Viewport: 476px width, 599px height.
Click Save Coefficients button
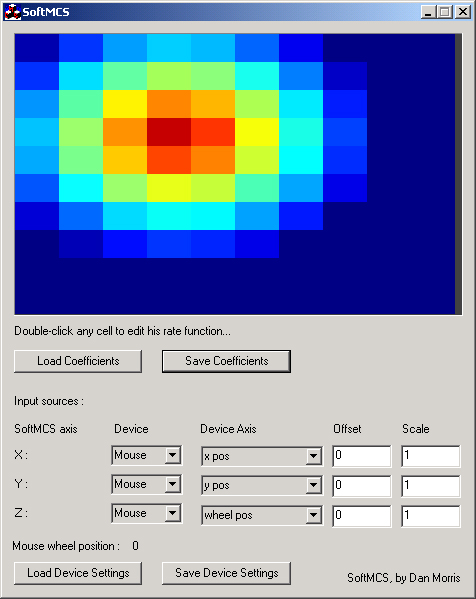pos(226,361)
